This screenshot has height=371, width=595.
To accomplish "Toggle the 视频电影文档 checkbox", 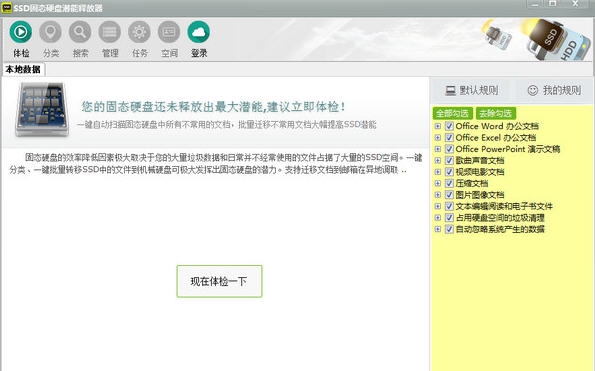I will coord(449,172).
